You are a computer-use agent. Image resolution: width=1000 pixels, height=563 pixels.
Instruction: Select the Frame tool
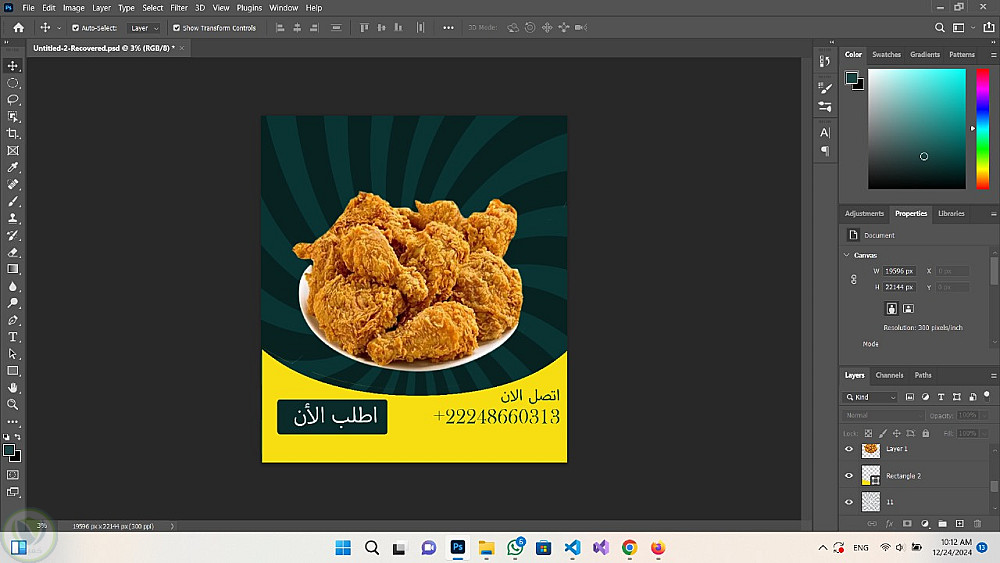[13, 150]
